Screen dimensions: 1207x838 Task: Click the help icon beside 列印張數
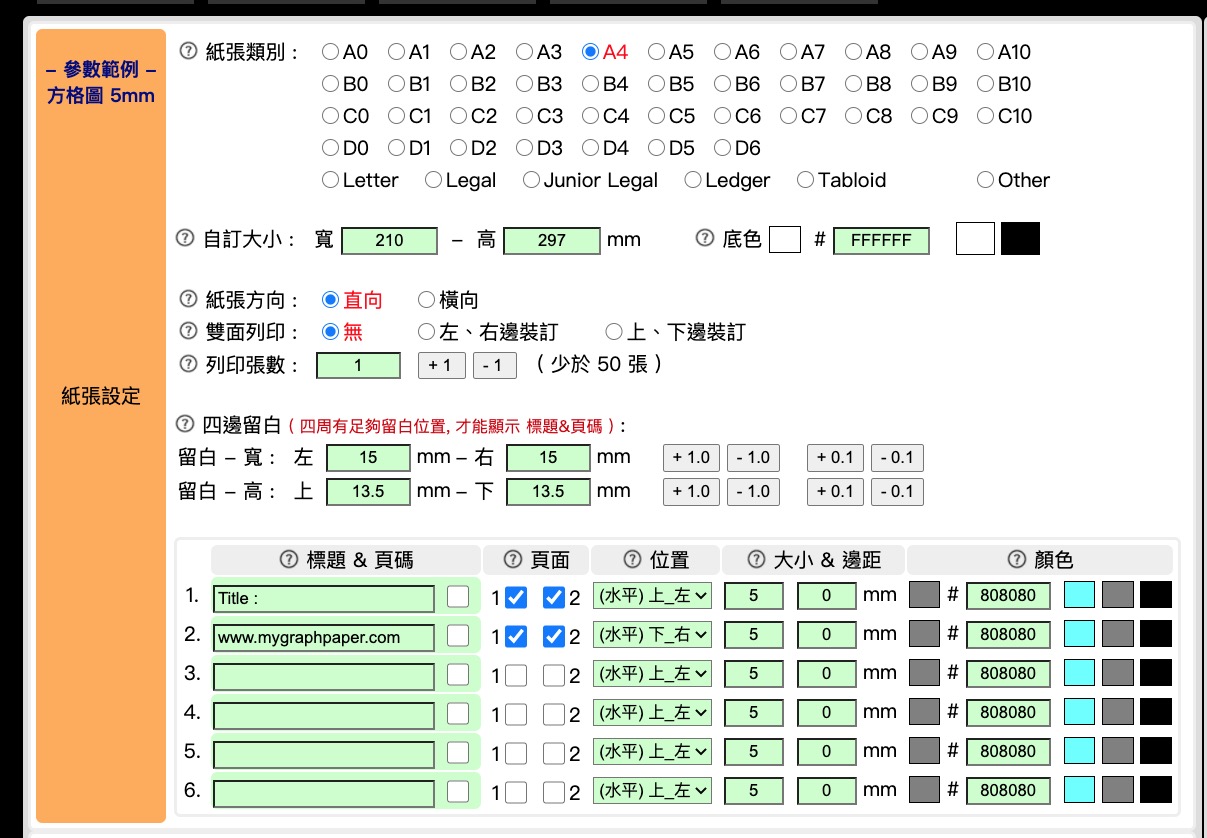coord(188,364)
